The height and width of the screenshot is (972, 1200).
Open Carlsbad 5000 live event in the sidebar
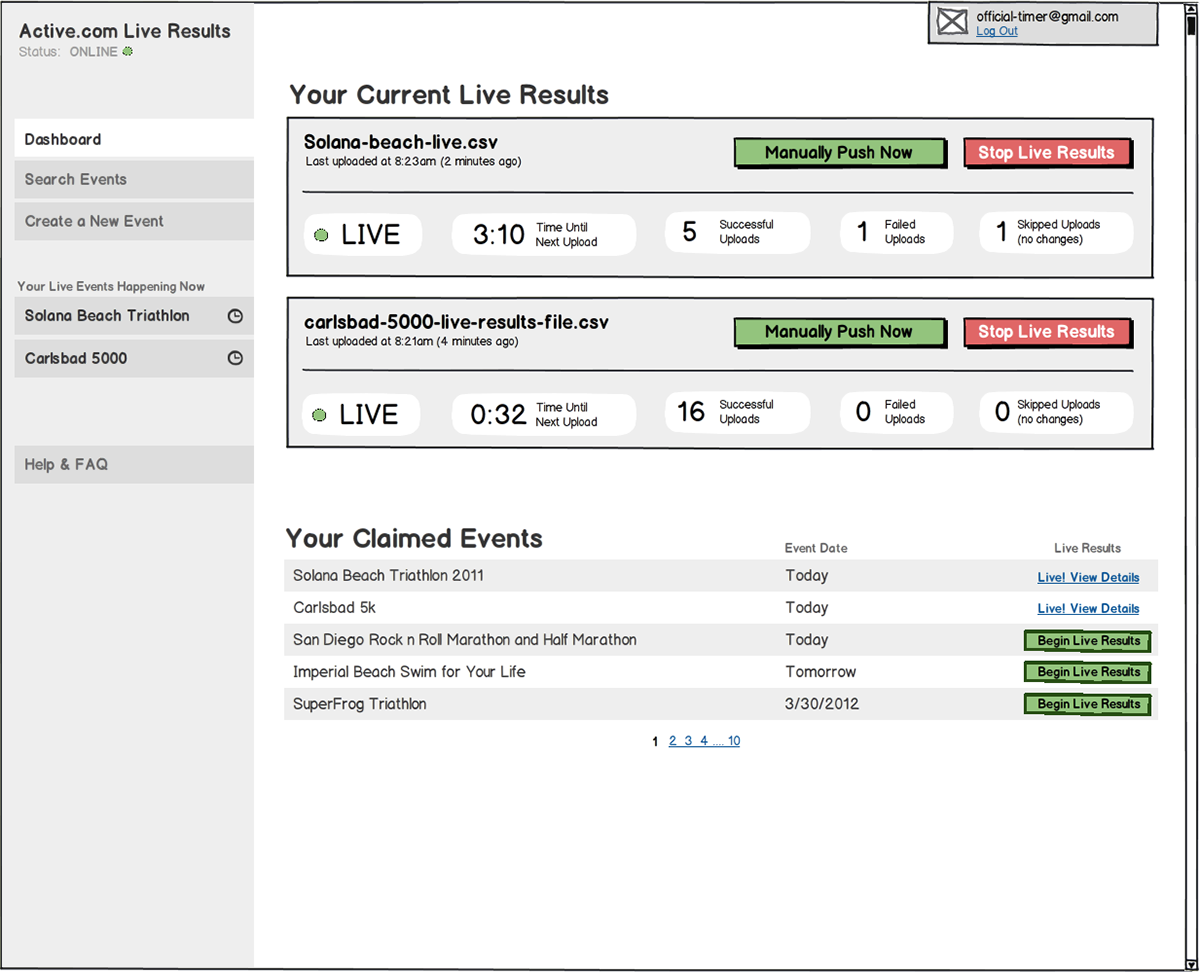click(x=134, y=358)
